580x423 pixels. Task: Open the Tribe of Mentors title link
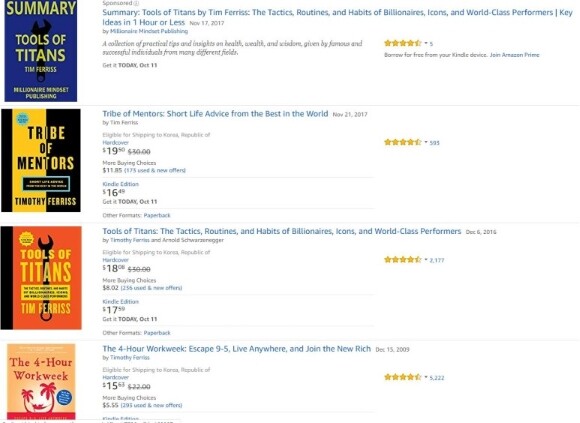(x=215, y=114)
